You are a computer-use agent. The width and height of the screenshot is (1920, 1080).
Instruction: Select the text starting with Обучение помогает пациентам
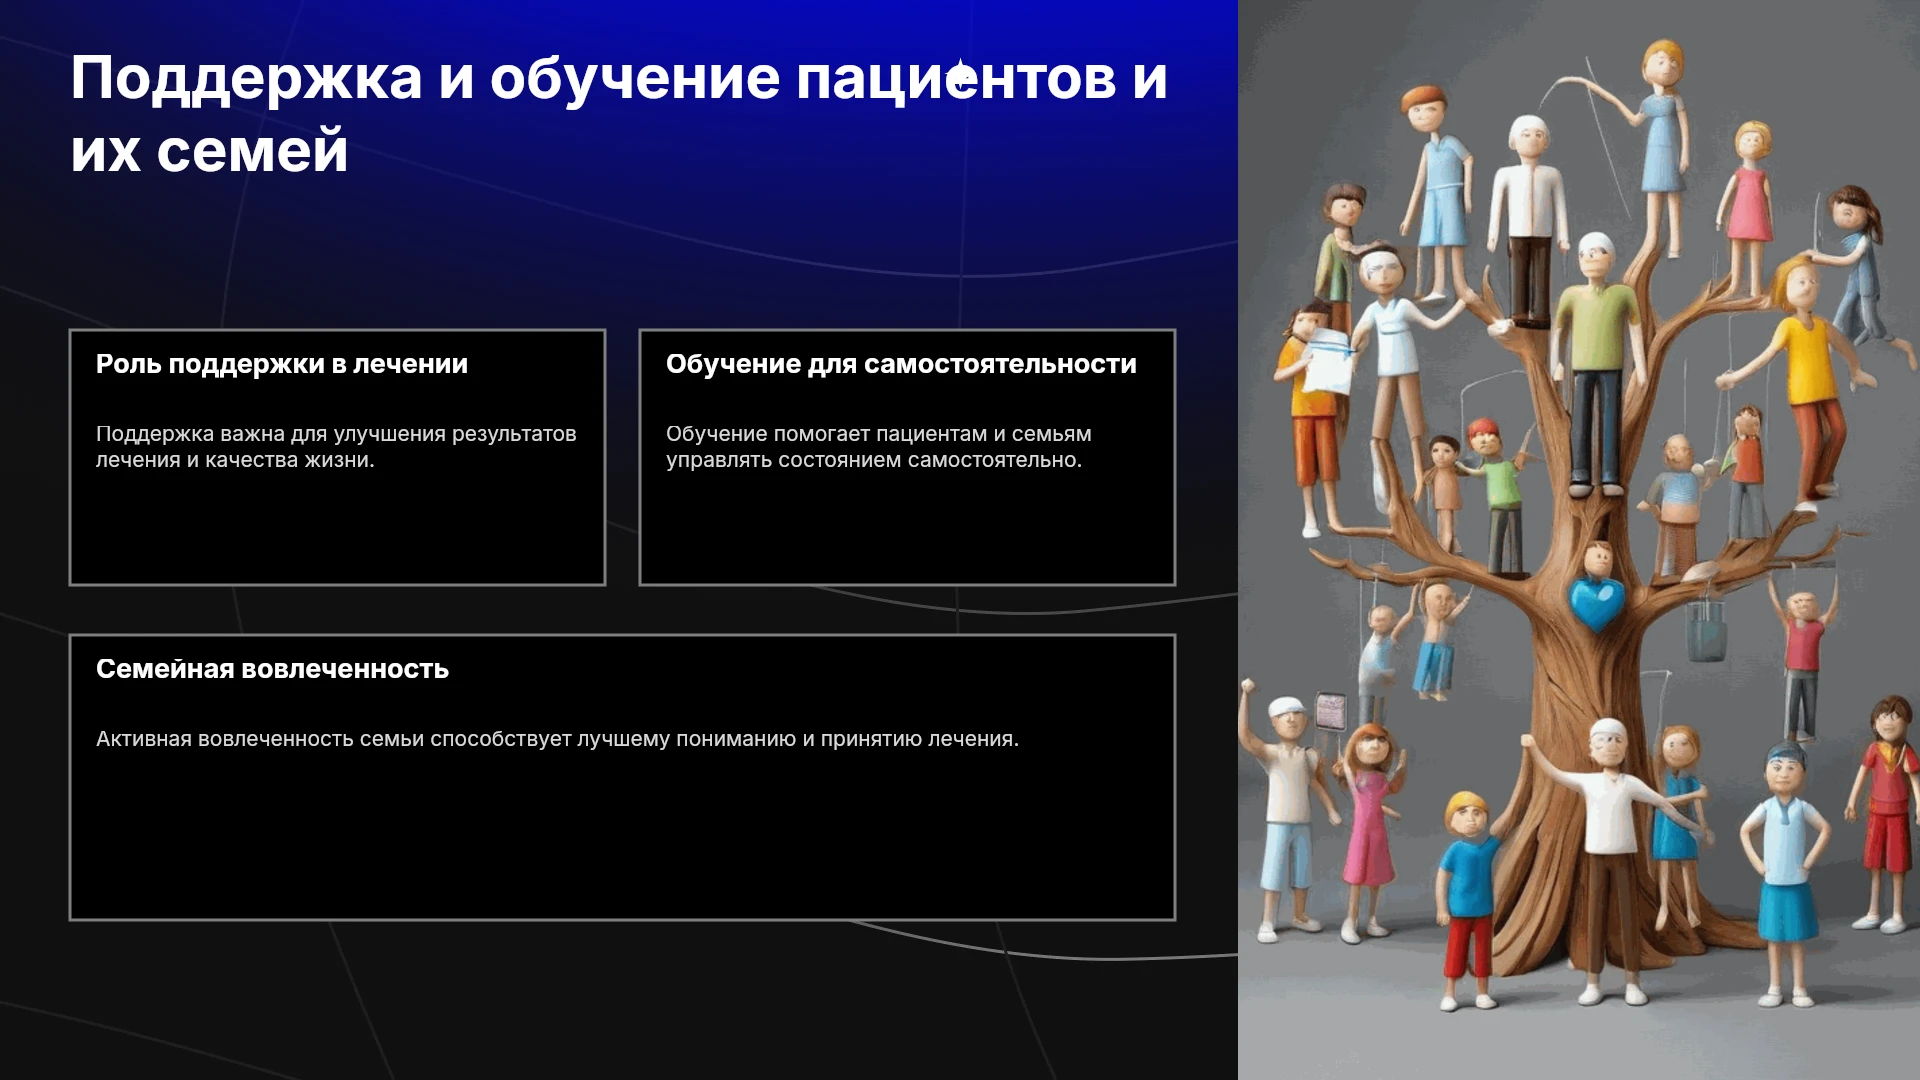(878, 447)
